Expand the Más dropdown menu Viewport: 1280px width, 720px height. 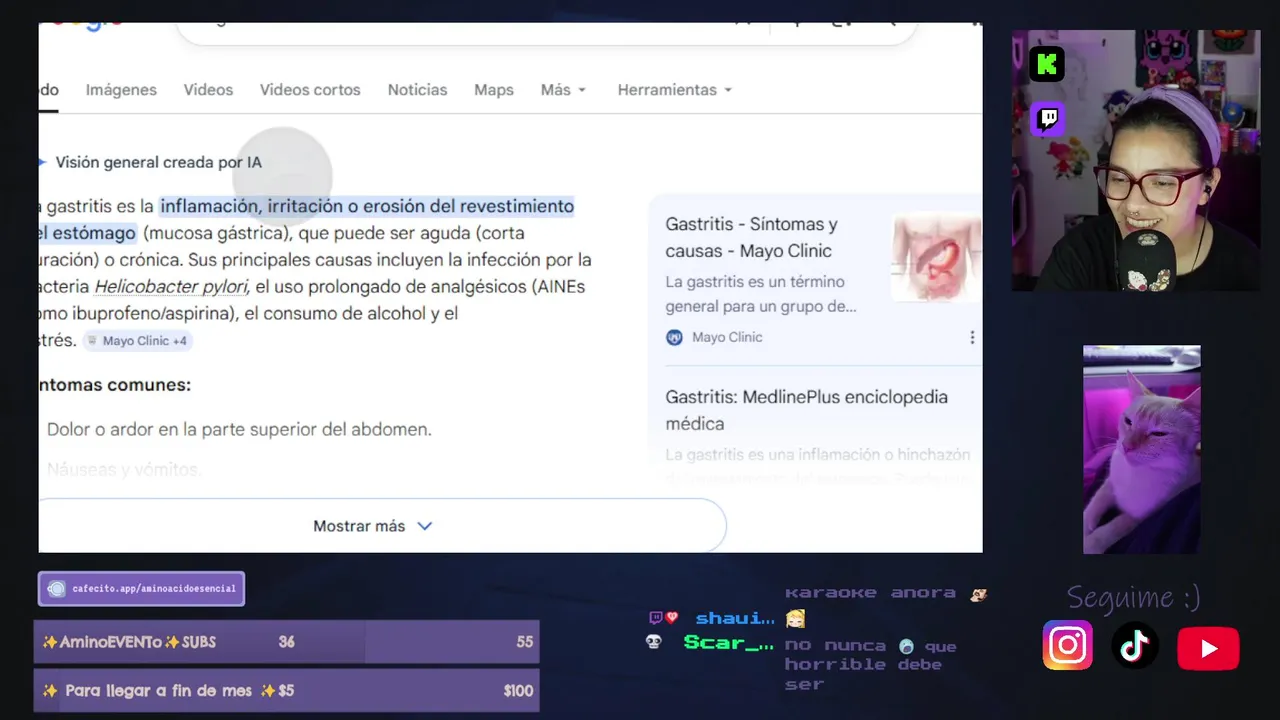click(x=564, y=90)
